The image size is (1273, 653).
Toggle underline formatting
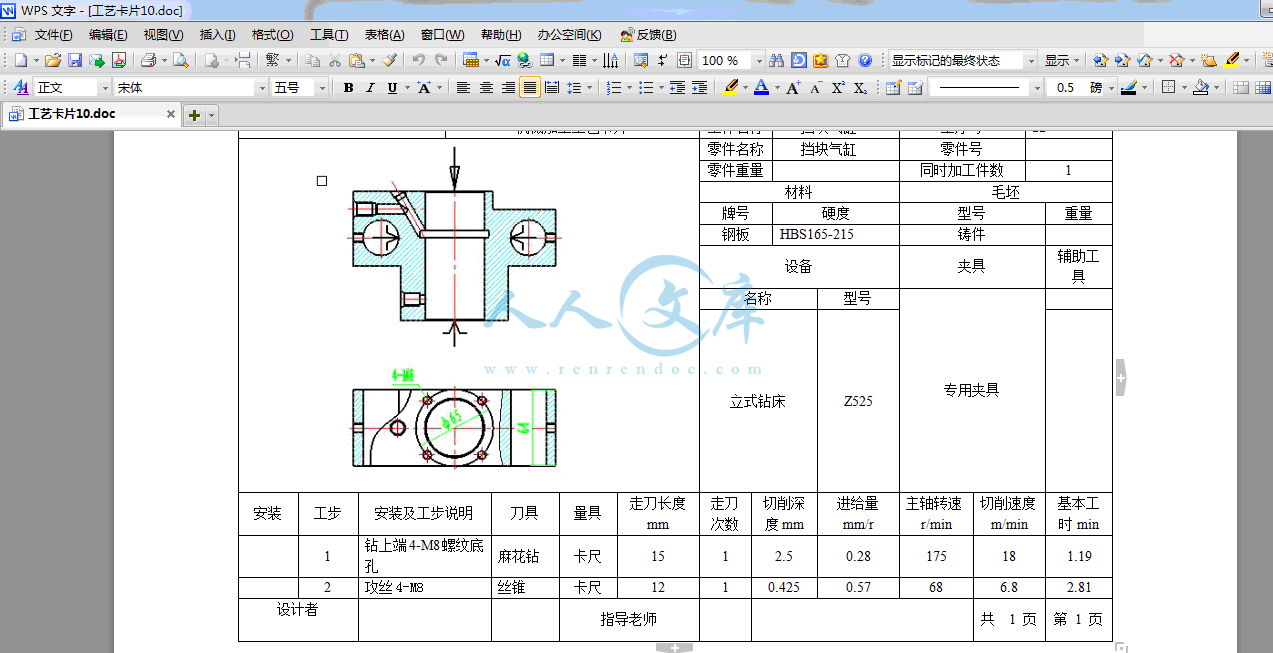tap(392, 87)
